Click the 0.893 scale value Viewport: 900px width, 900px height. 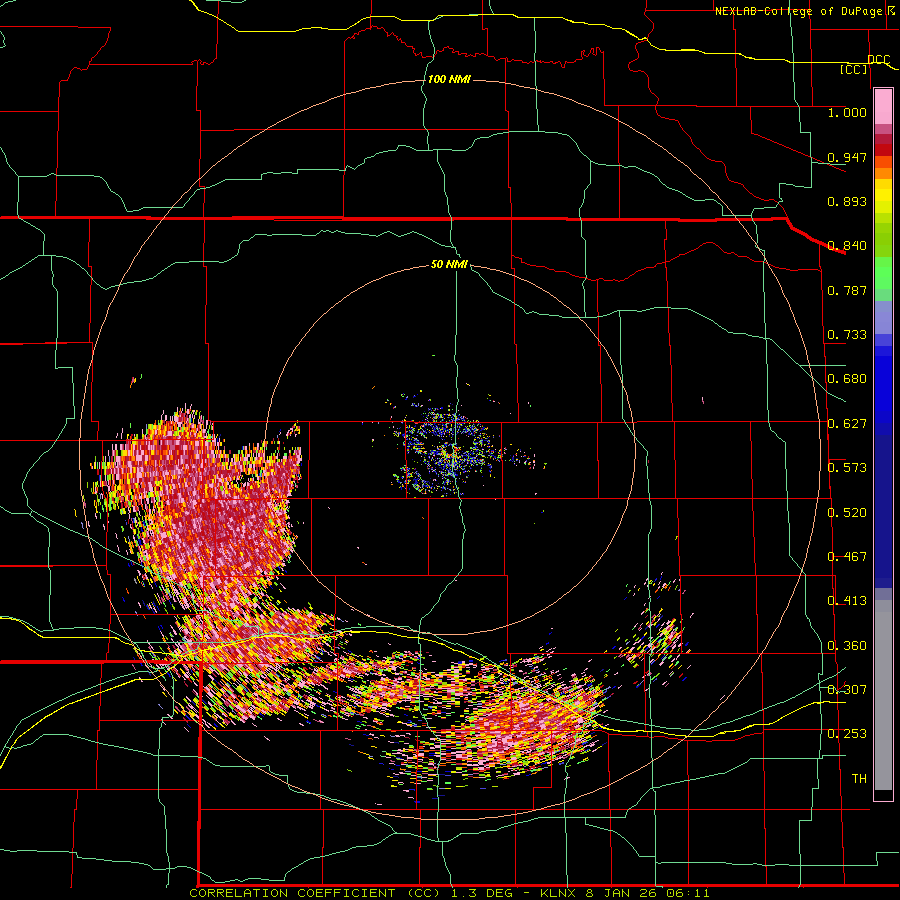847,201
